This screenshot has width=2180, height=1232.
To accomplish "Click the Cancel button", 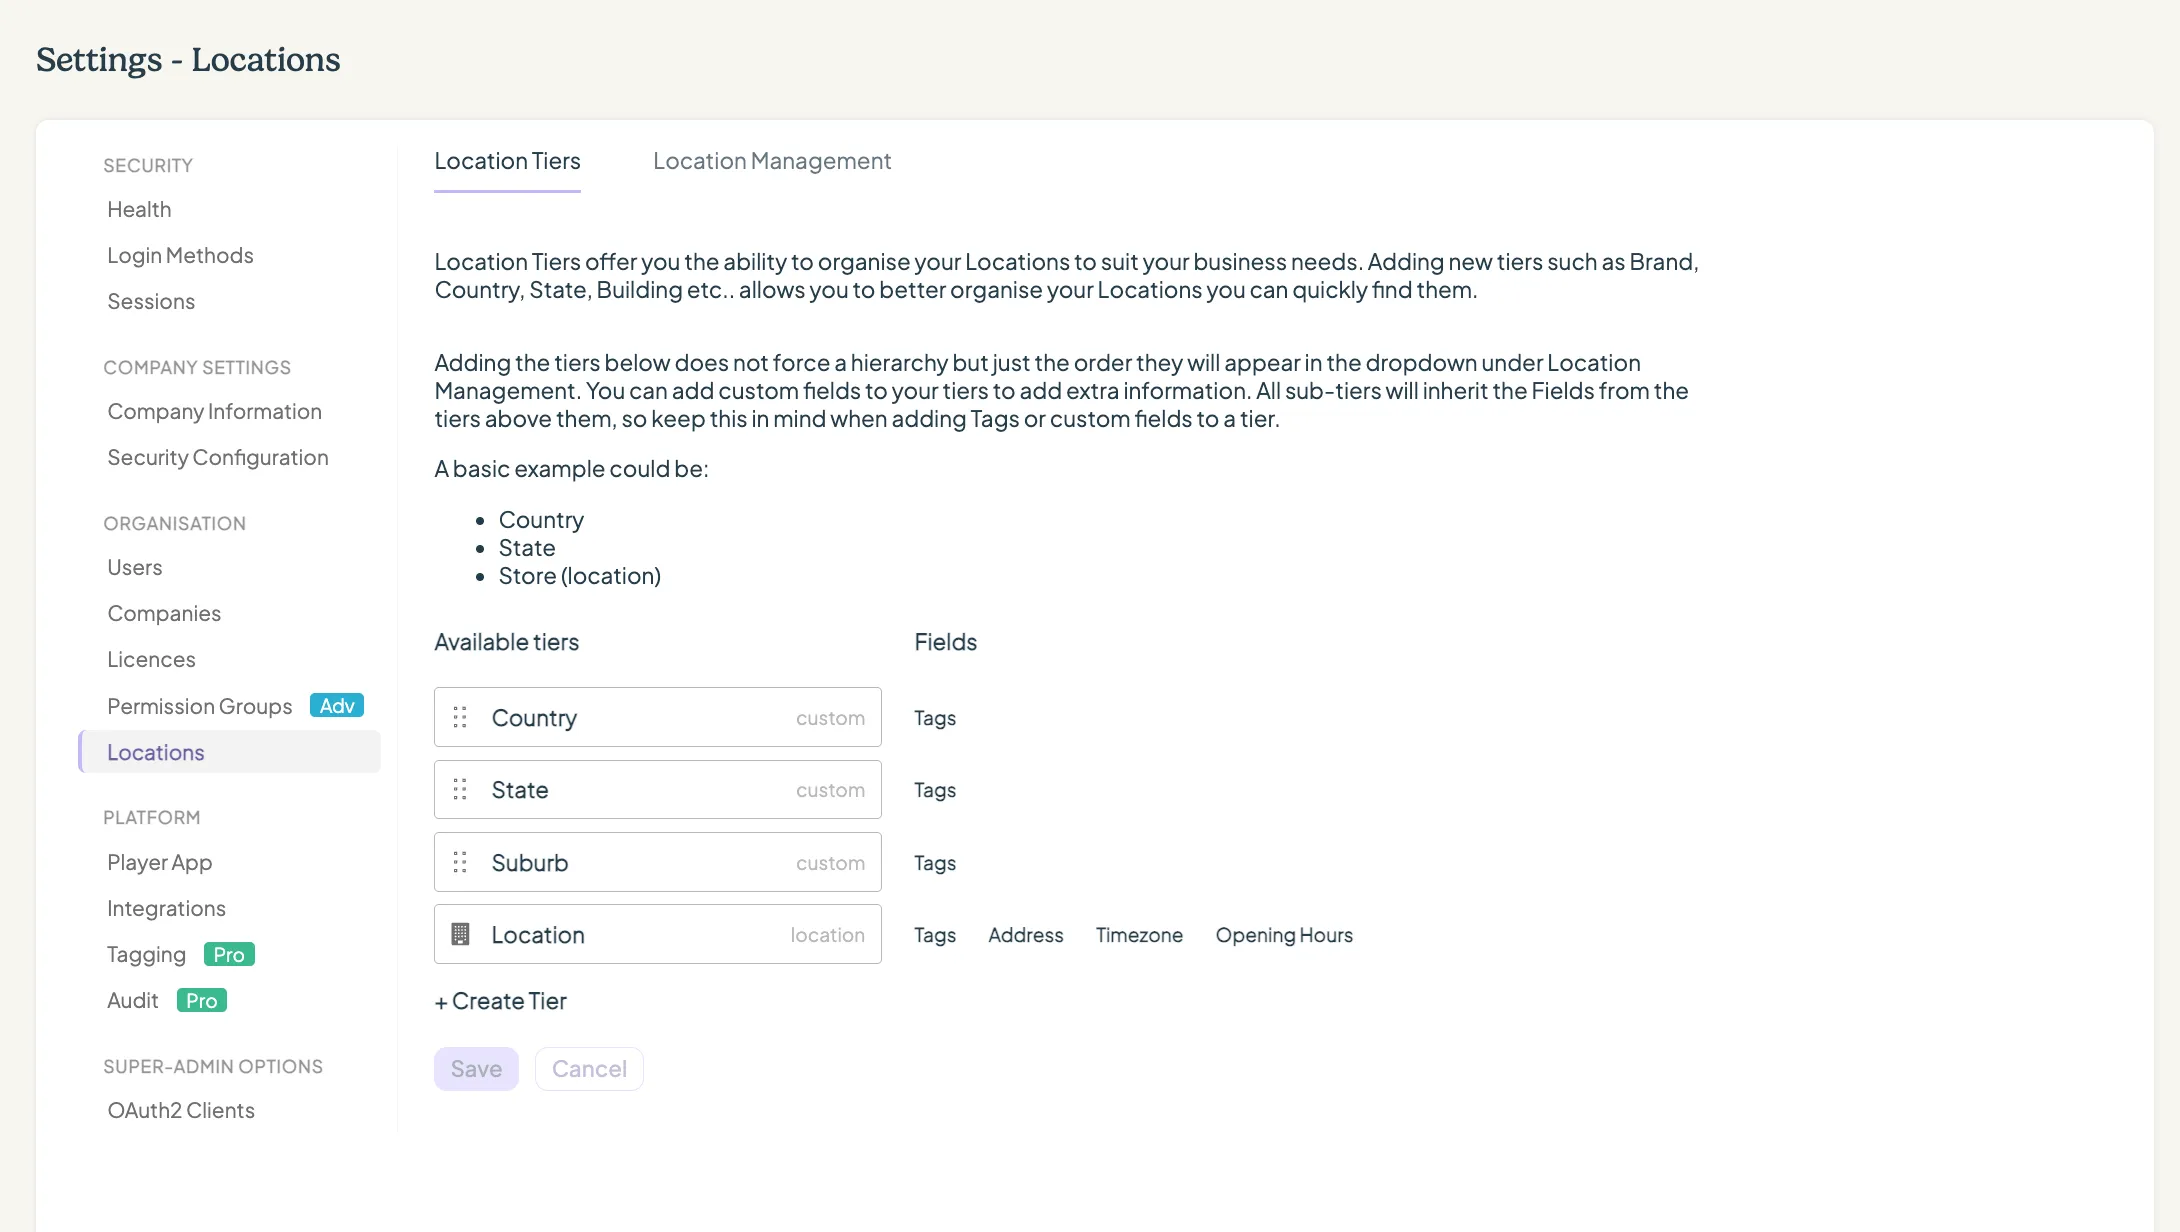I will pyautogui.click(x=589, y=1069).
